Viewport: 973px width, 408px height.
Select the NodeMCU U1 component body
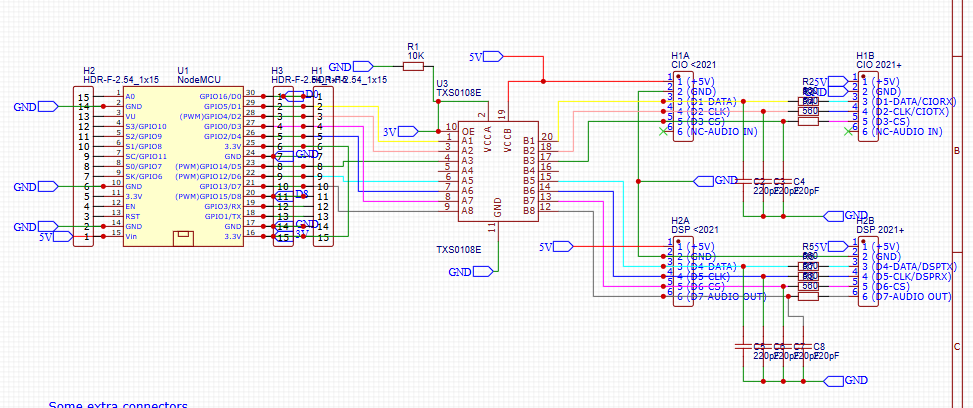pyautogui.click(x=182, y=166)
